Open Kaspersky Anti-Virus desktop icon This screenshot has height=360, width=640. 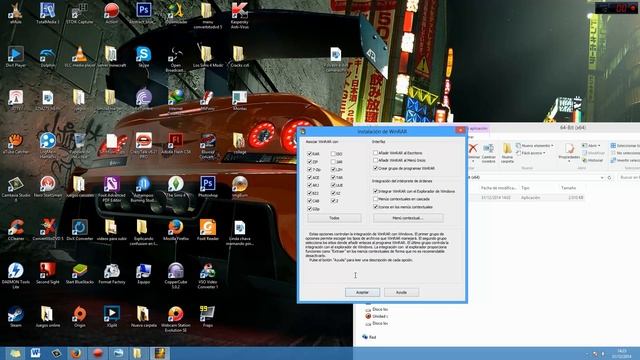[x=240, y=15]
